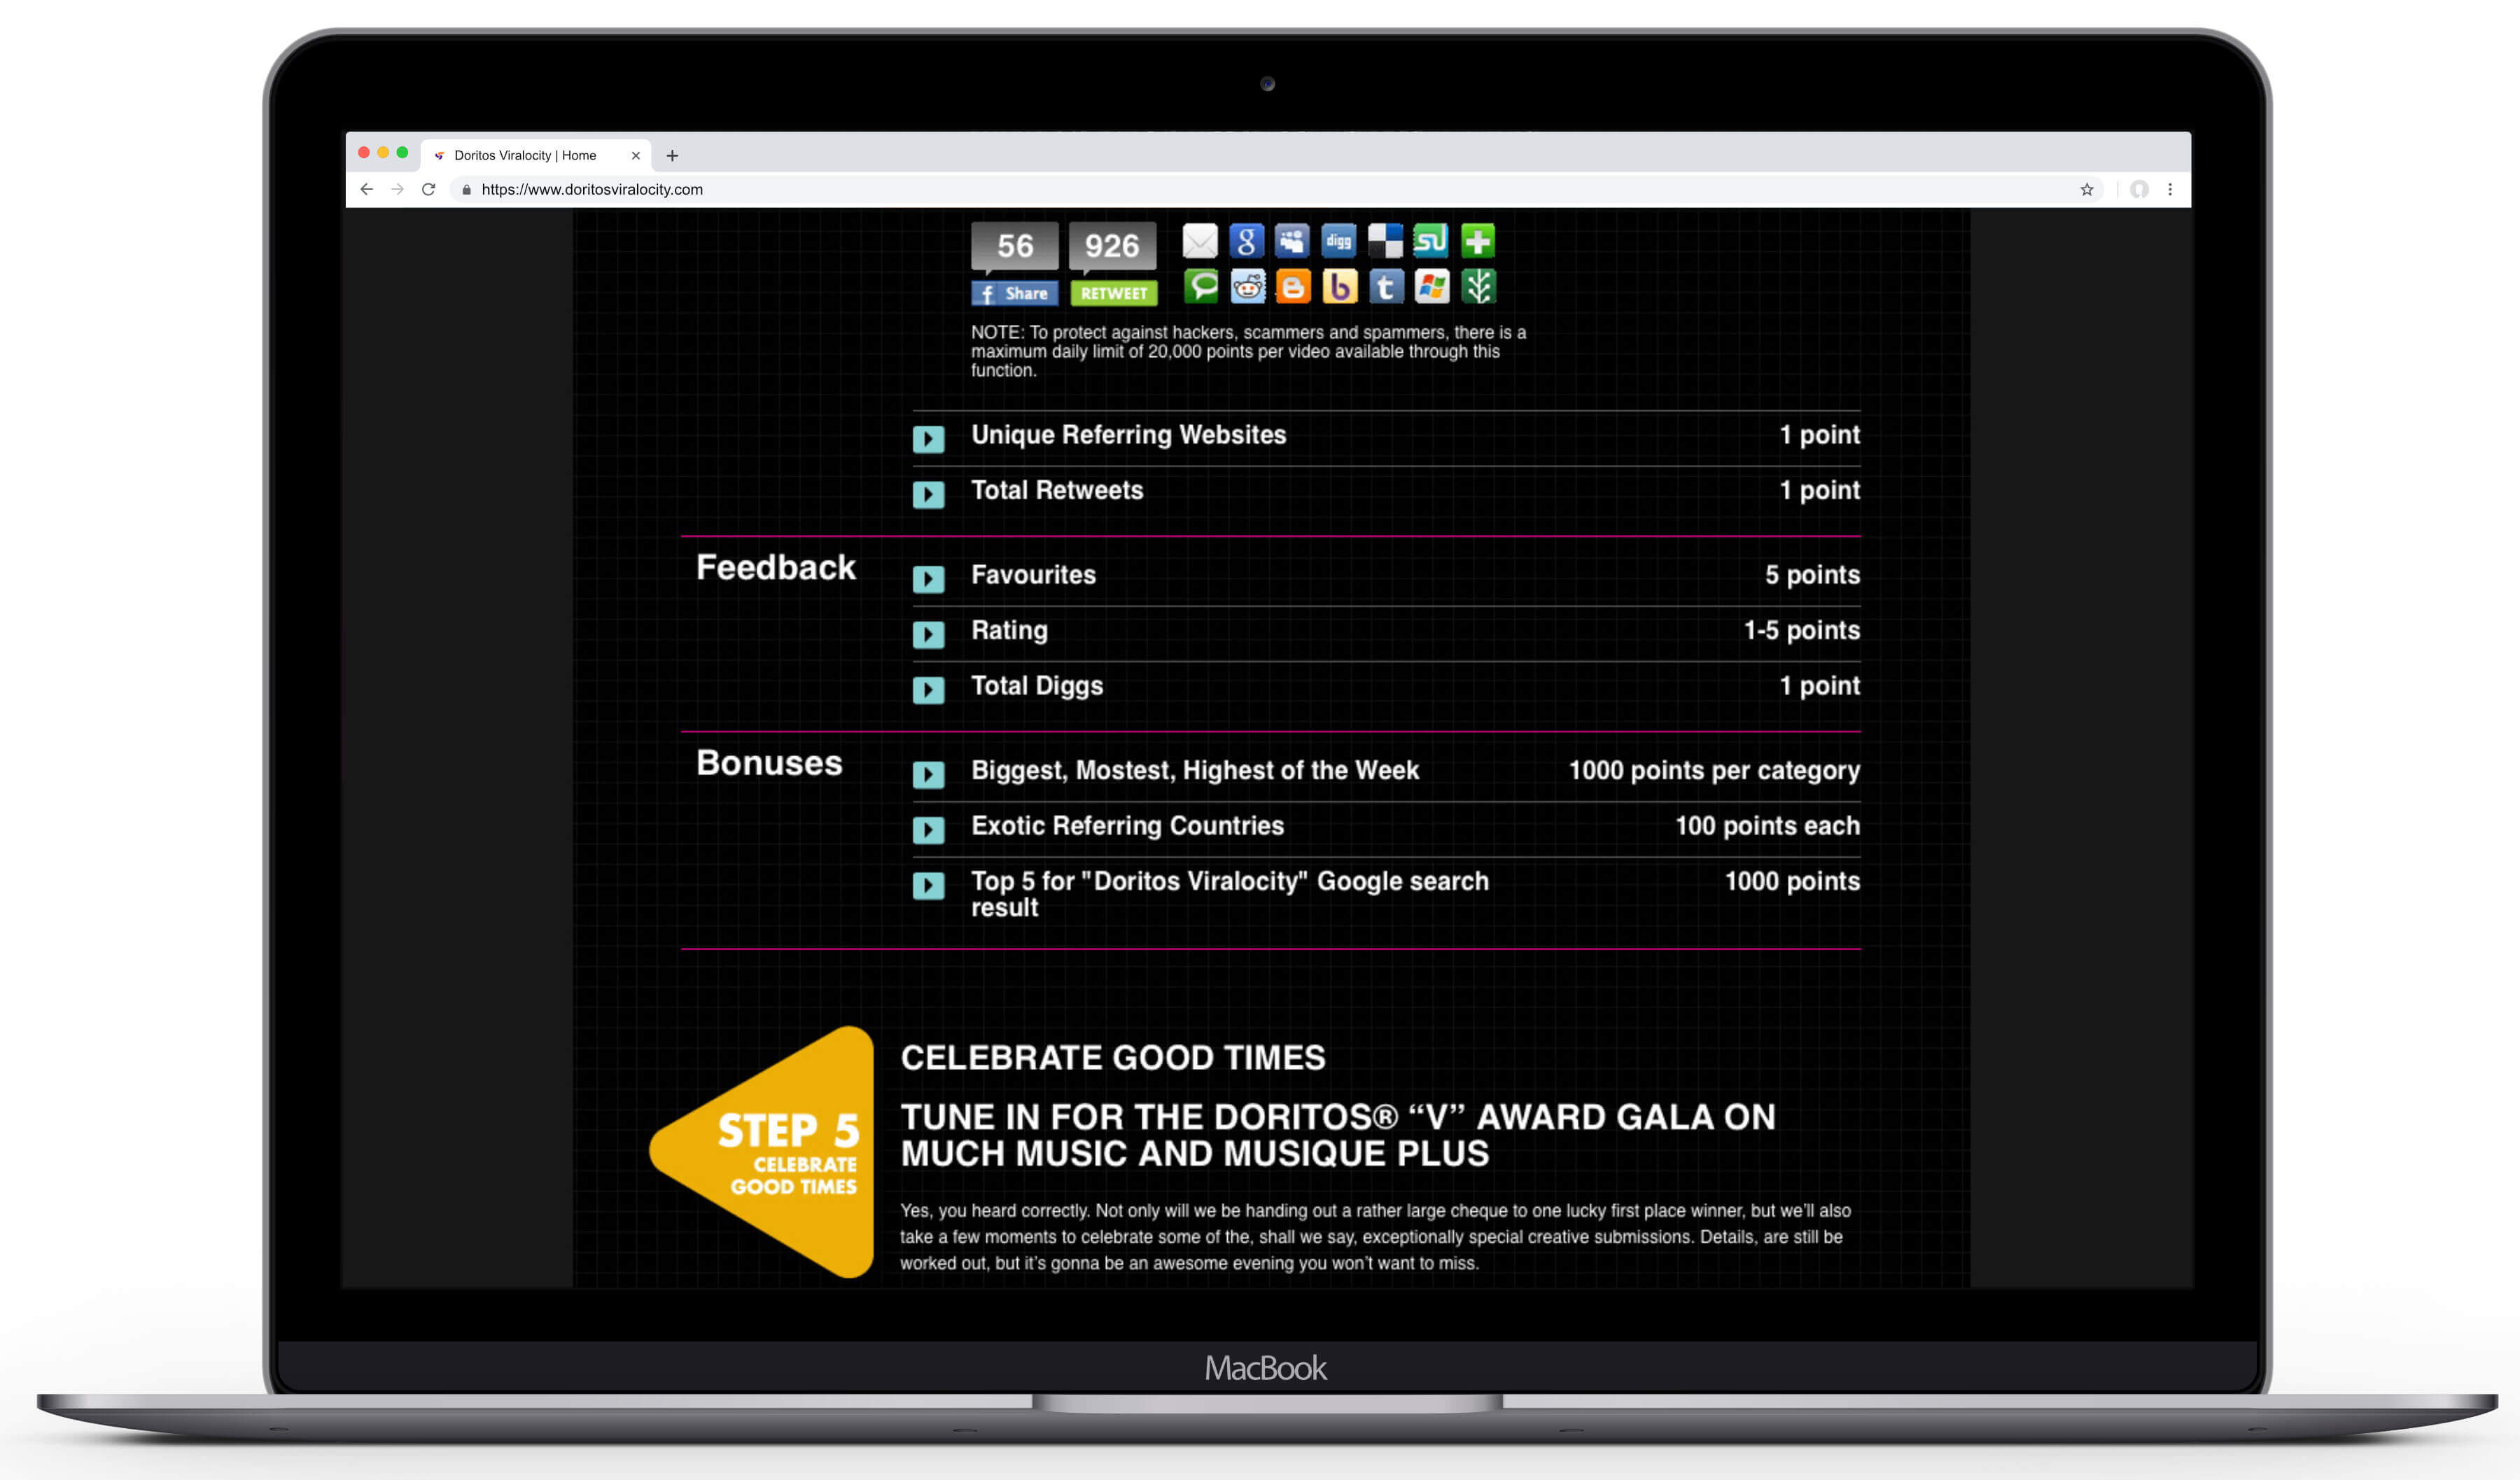Image resolution: width=2520 pixels, height=1480 pixels.
Task: Select Feedback section header
Action: 775,566
